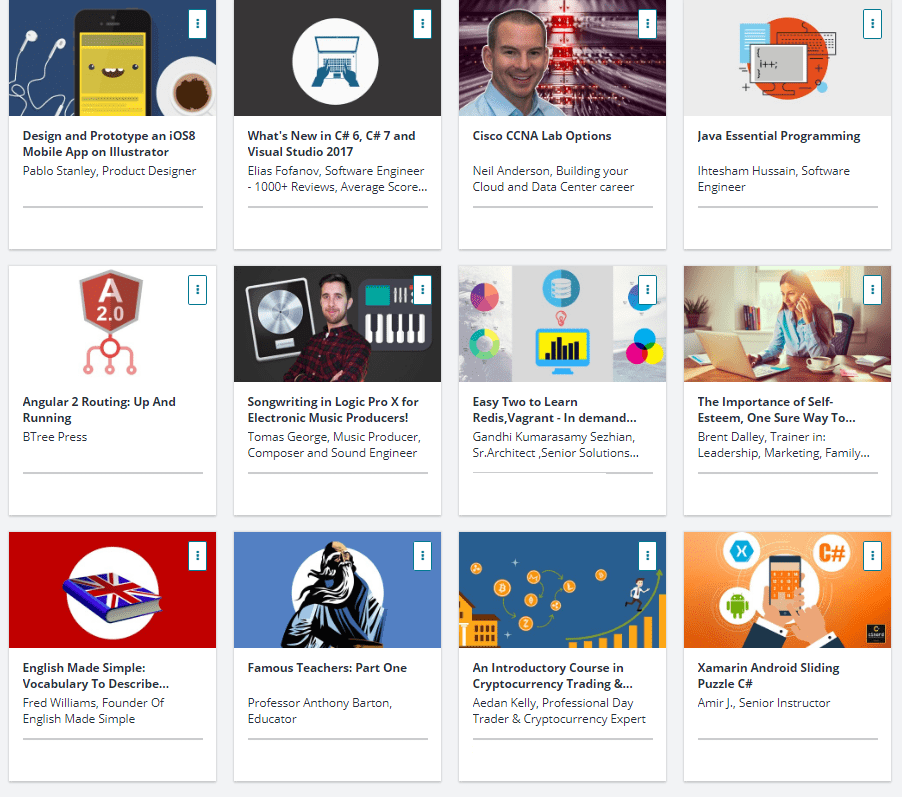Open Java Essential Programming course title

click(x=778, y=136)
